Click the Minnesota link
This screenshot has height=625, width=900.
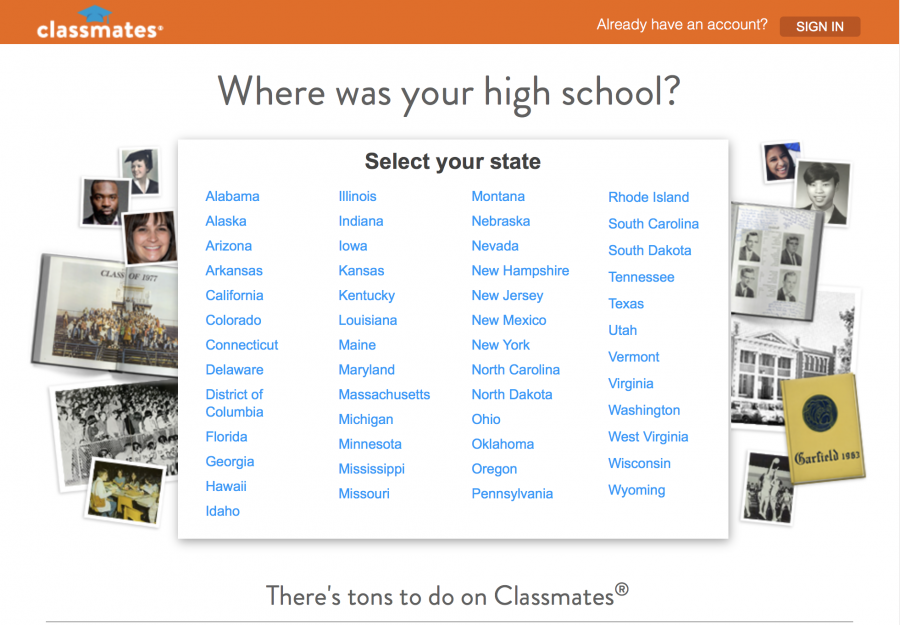coord(370,444)
